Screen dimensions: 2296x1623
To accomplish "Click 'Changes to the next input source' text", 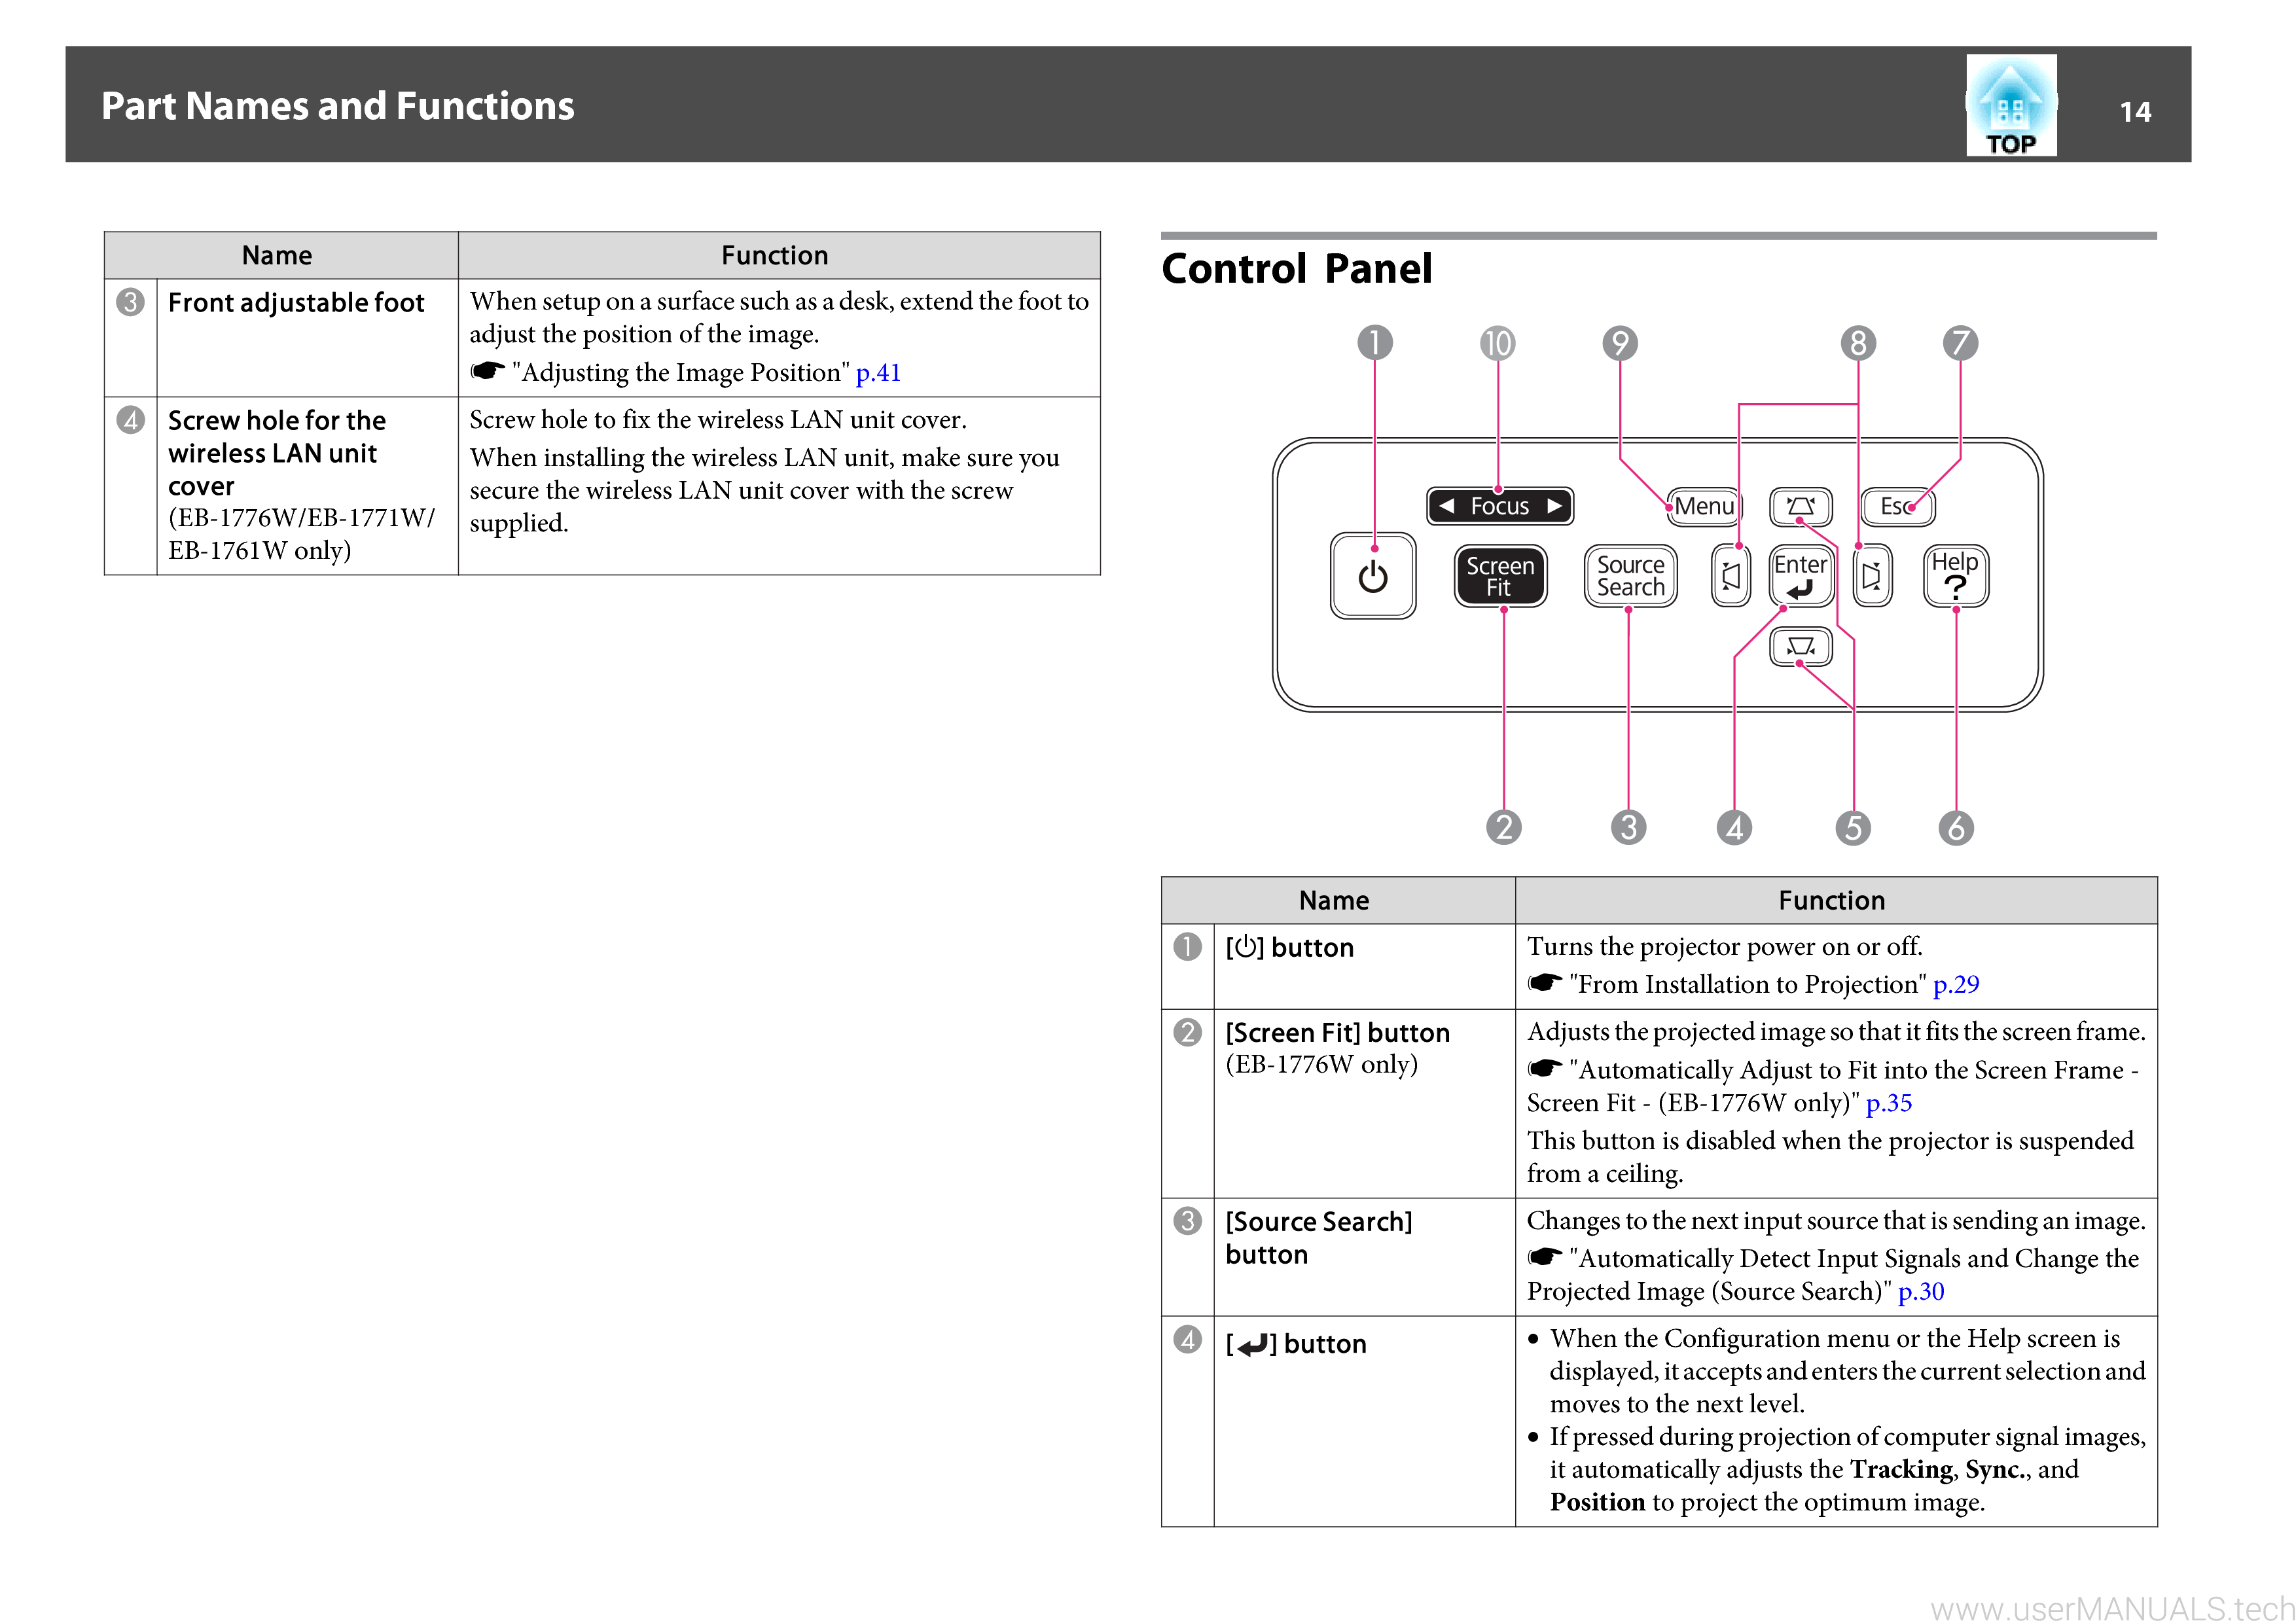I will tap(1836, 1221).
